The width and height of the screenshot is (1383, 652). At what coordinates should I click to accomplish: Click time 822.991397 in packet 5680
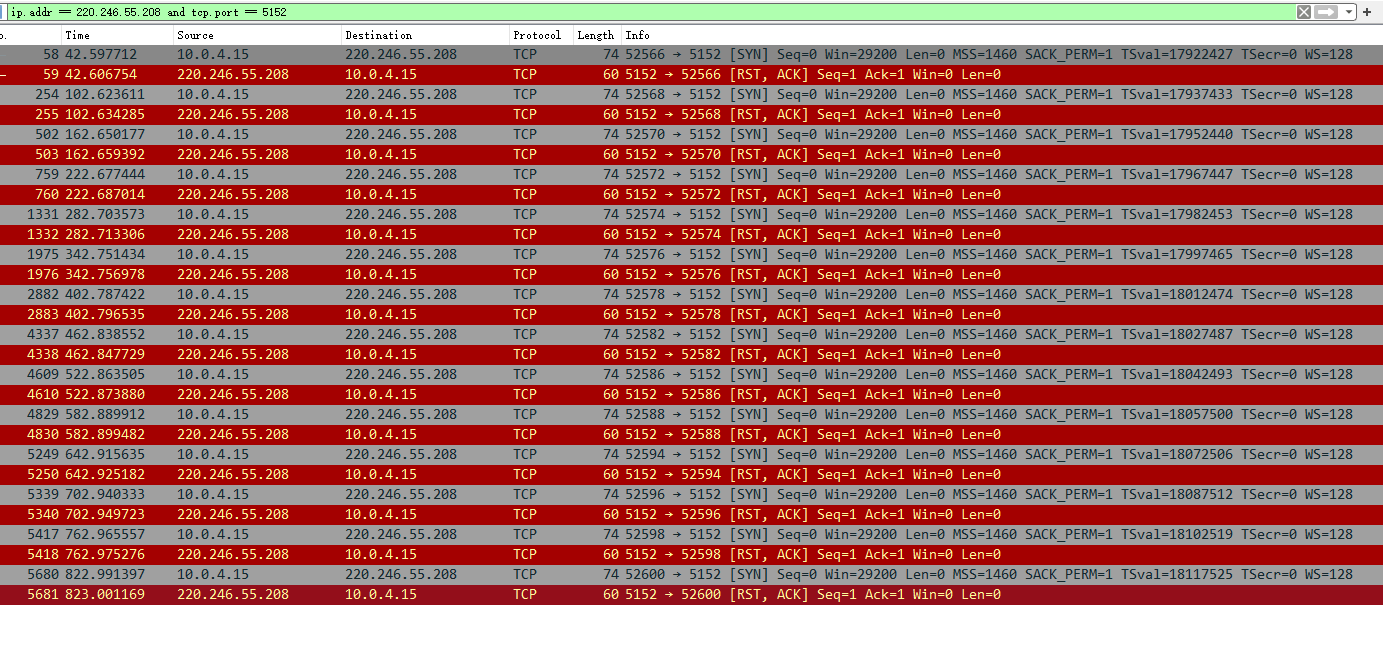pyautogui.click(x=105, y=574)
